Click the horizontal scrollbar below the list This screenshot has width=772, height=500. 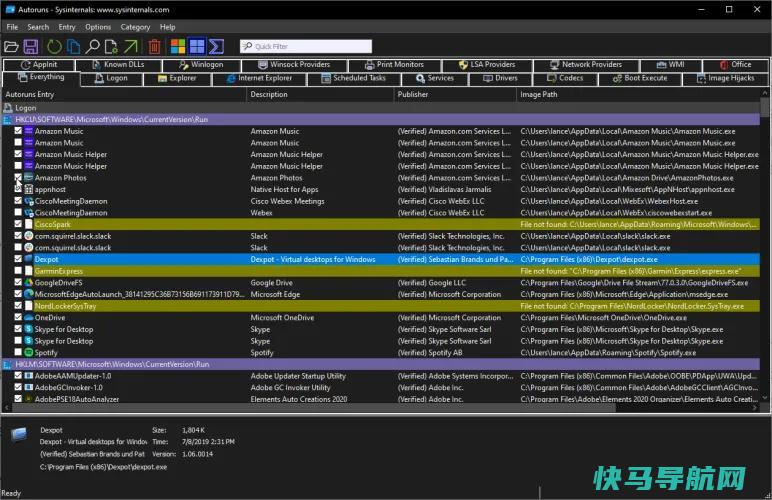tap(382, 407)
